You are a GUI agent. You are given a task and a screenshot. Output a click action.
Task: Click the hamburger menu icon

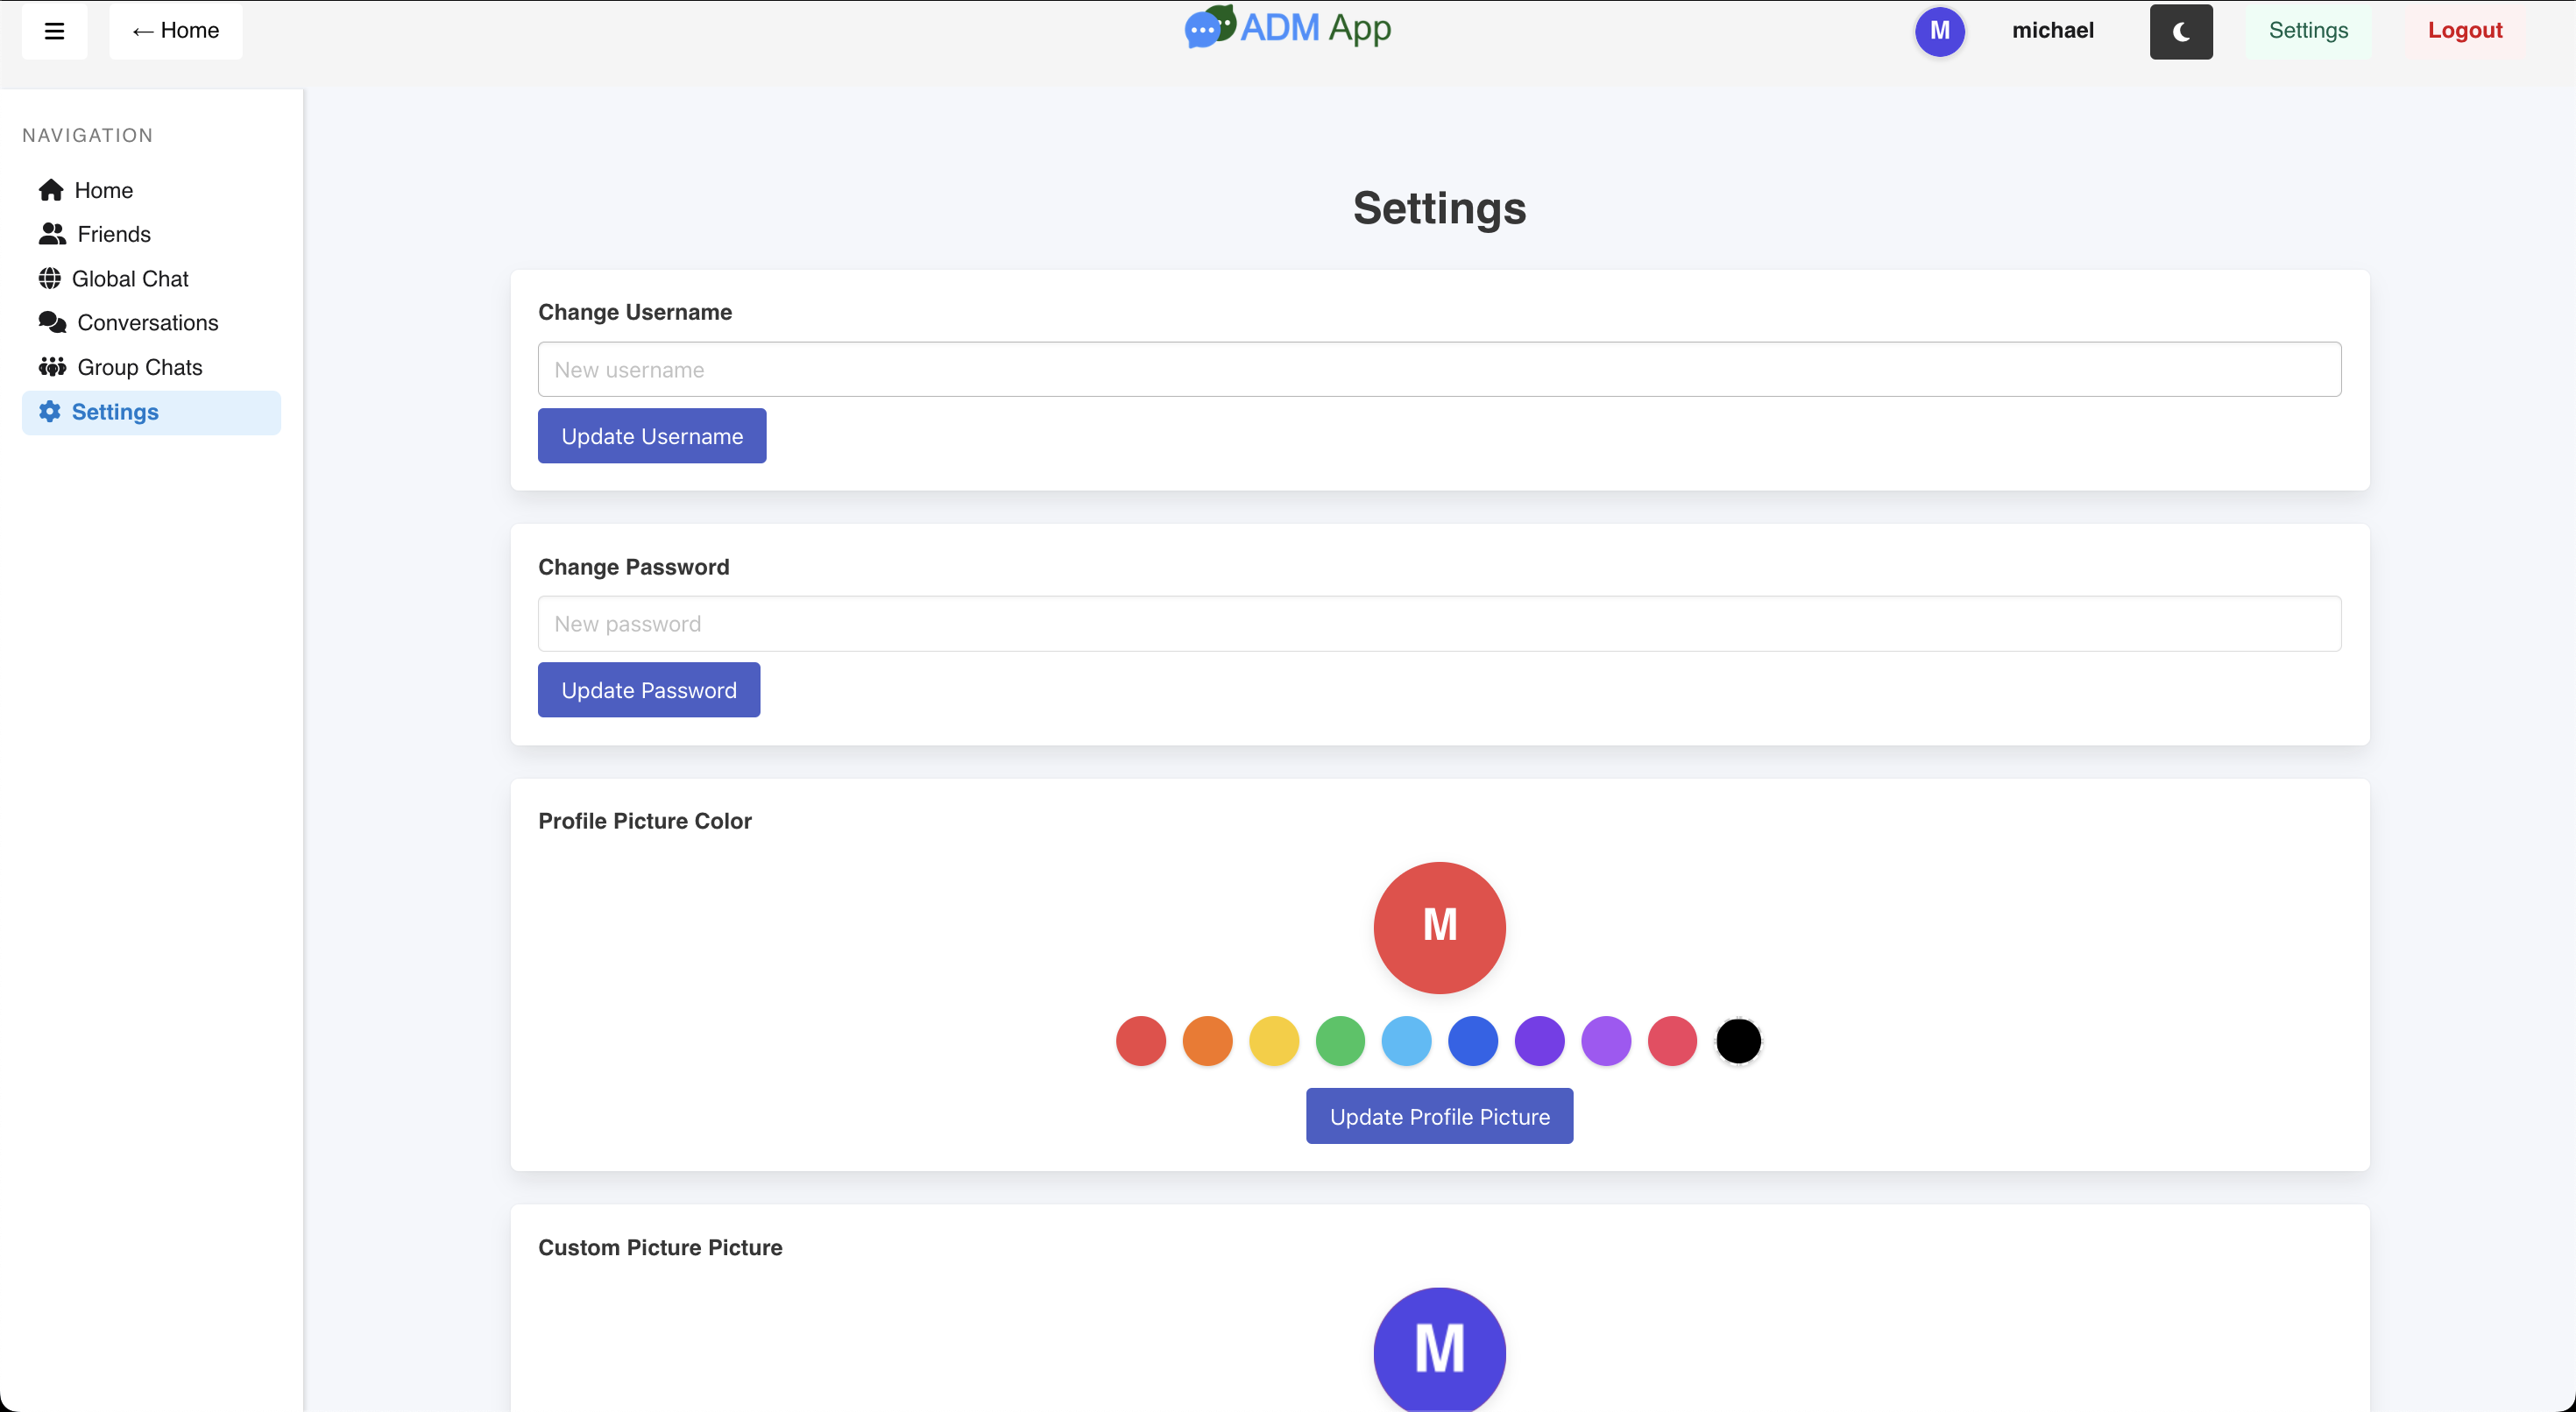point(54,31)
